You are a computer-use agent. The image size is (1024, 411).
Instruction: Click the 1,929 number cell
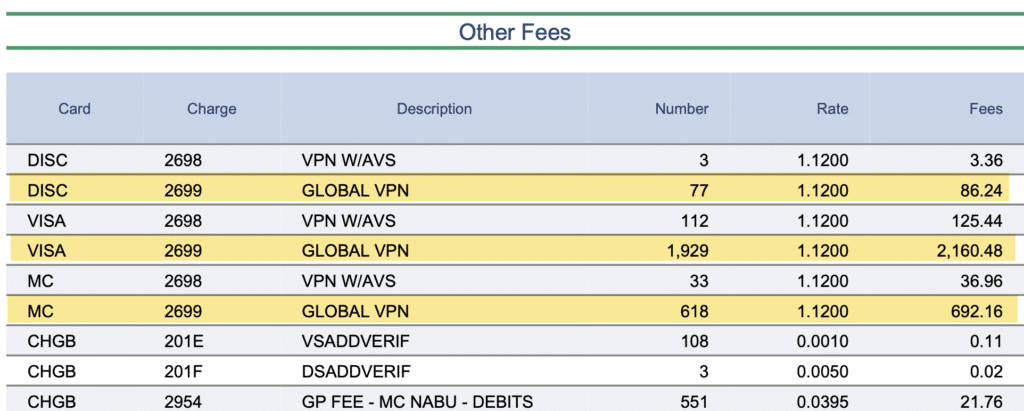point(688,250)
